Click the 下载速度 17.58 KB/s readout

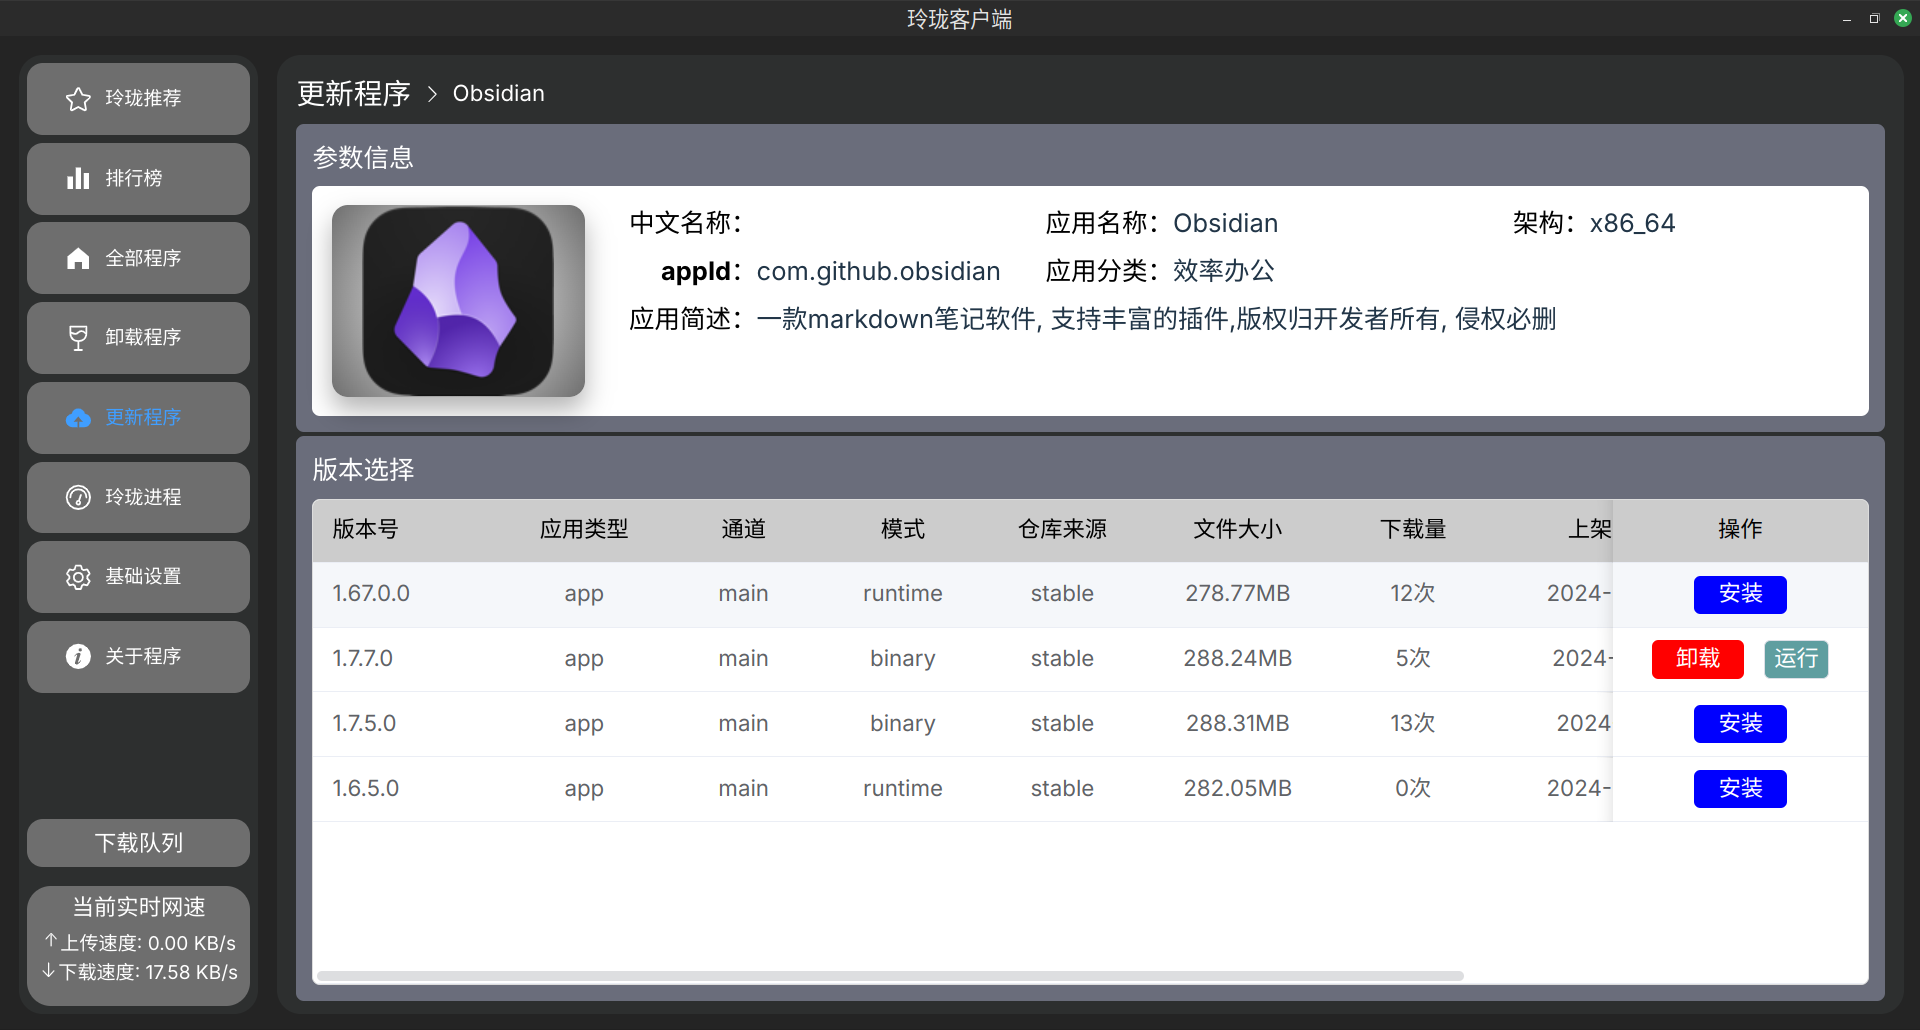click(139, 972)
